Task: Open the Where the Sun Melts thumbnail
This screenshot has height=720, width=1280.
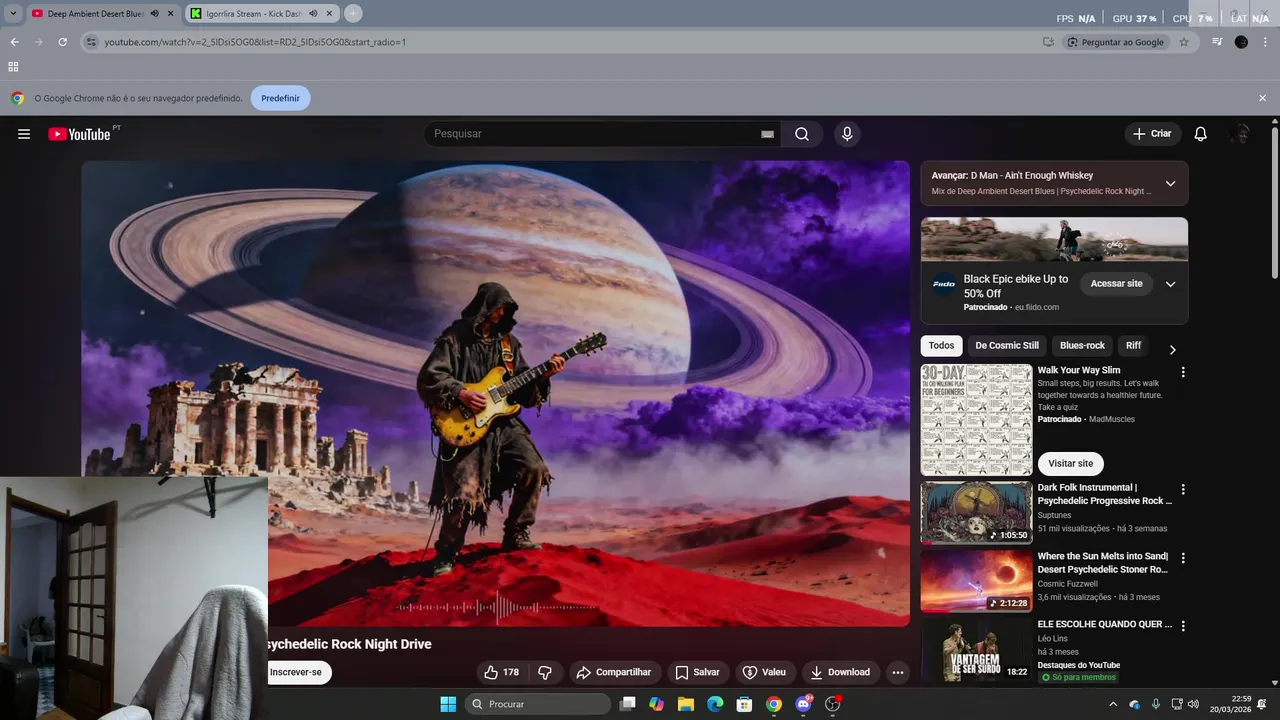Action: 976,580
